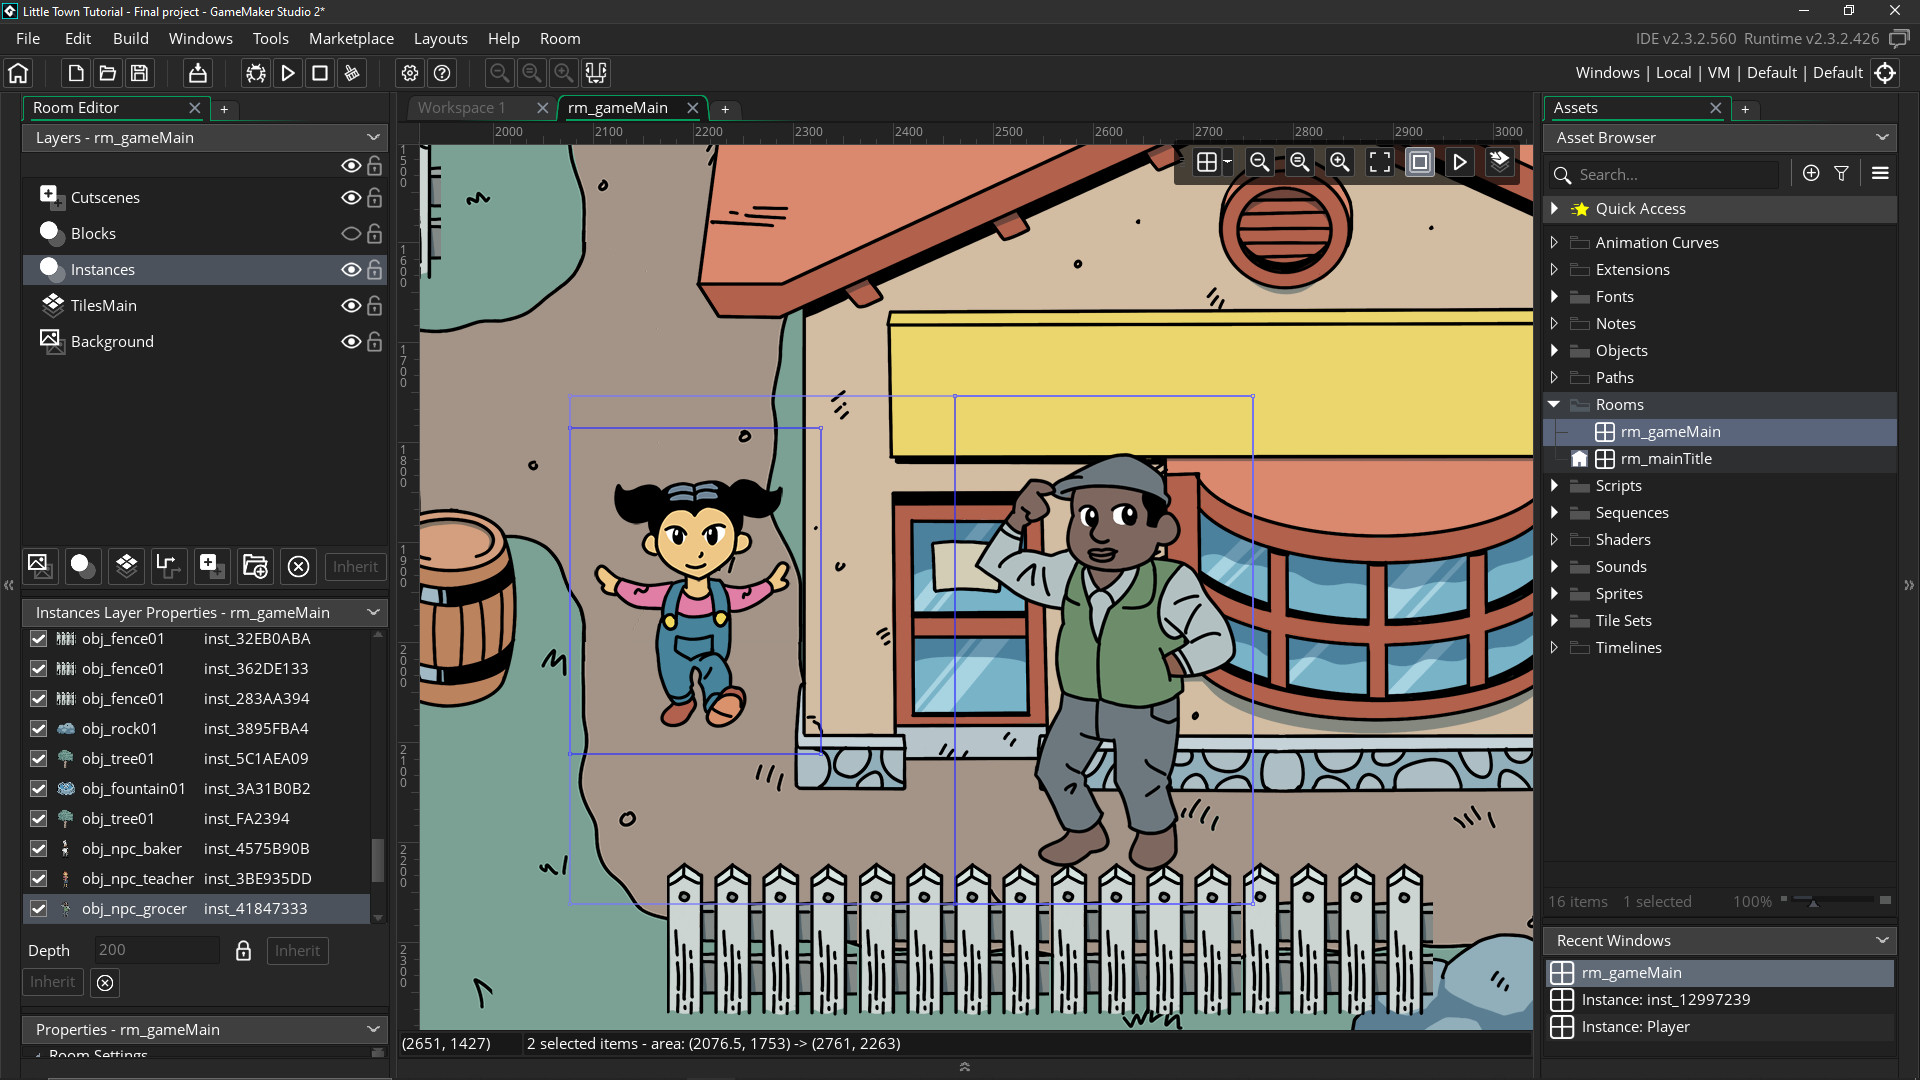The width and height of the screenshot is (1920, 1080).
Task: Toggle lock on TilesMain layer
Action: [375, 305]
